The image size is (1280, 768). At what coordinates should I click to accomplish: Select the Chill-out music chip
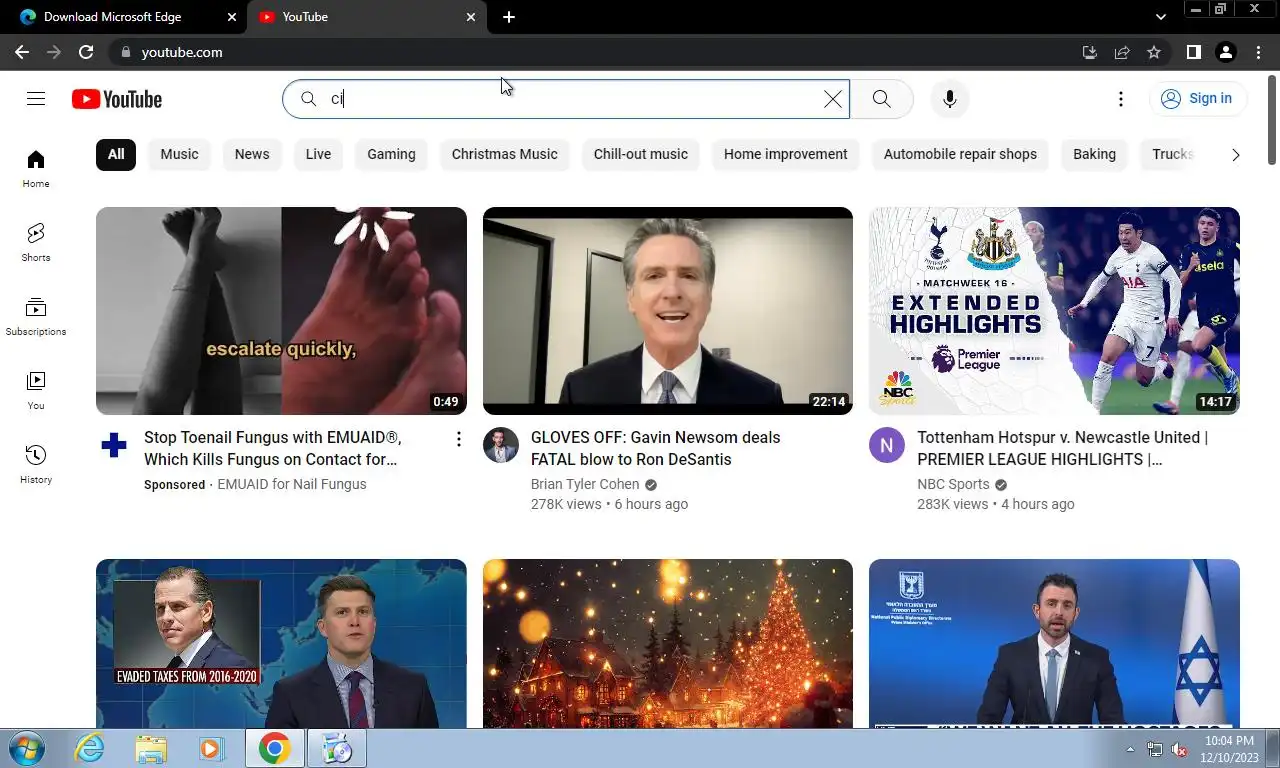pos(641,154)
